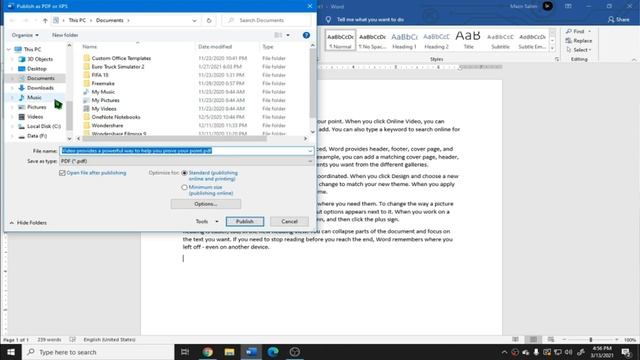Open the PDF Options button

tap(206, 204)
